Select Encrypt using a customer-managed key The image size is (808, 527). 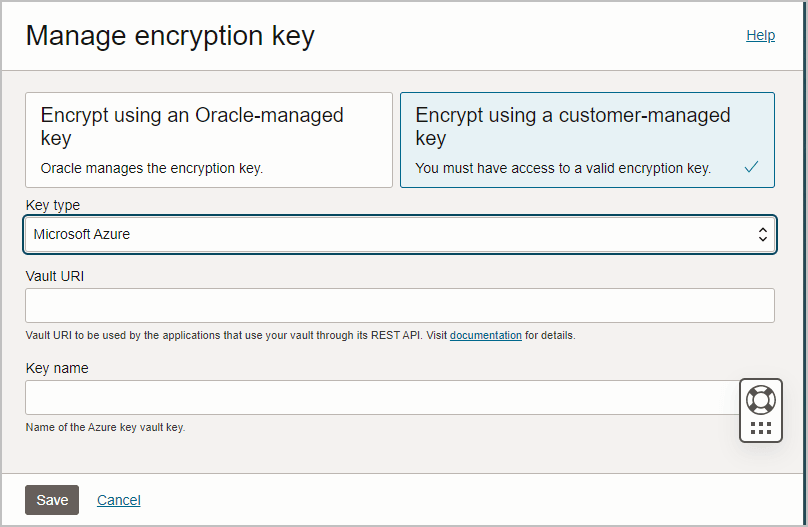click(x=587, y=139)
